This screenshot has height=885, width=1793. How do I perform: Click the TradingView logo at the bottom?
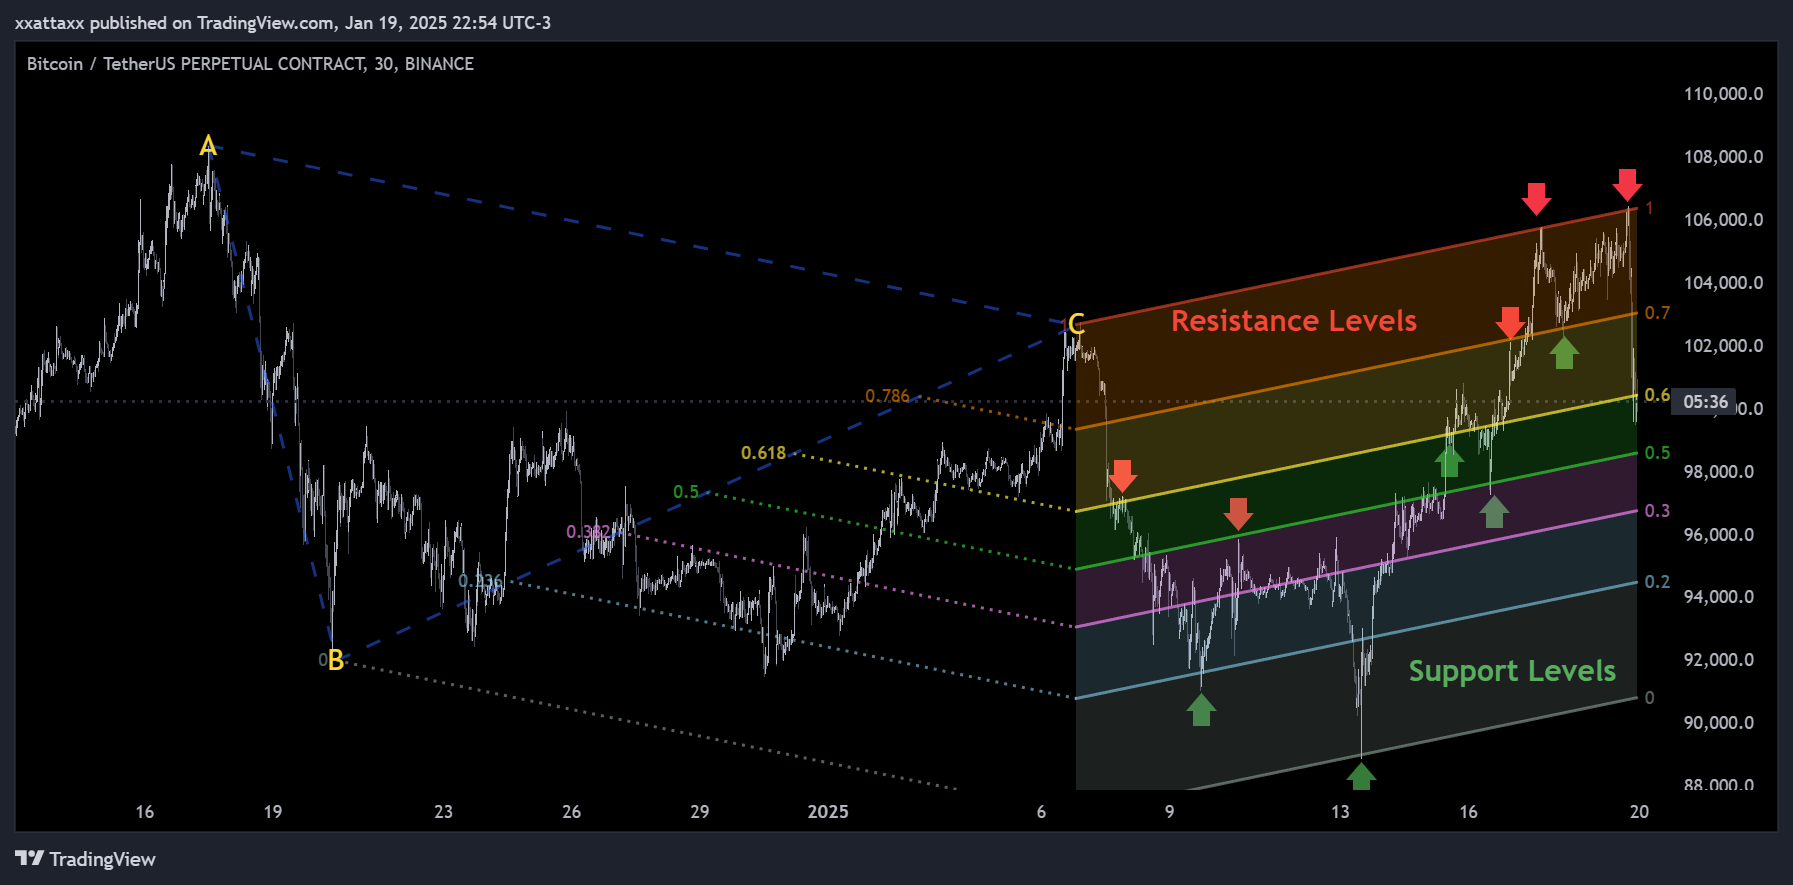coord(86,859)
